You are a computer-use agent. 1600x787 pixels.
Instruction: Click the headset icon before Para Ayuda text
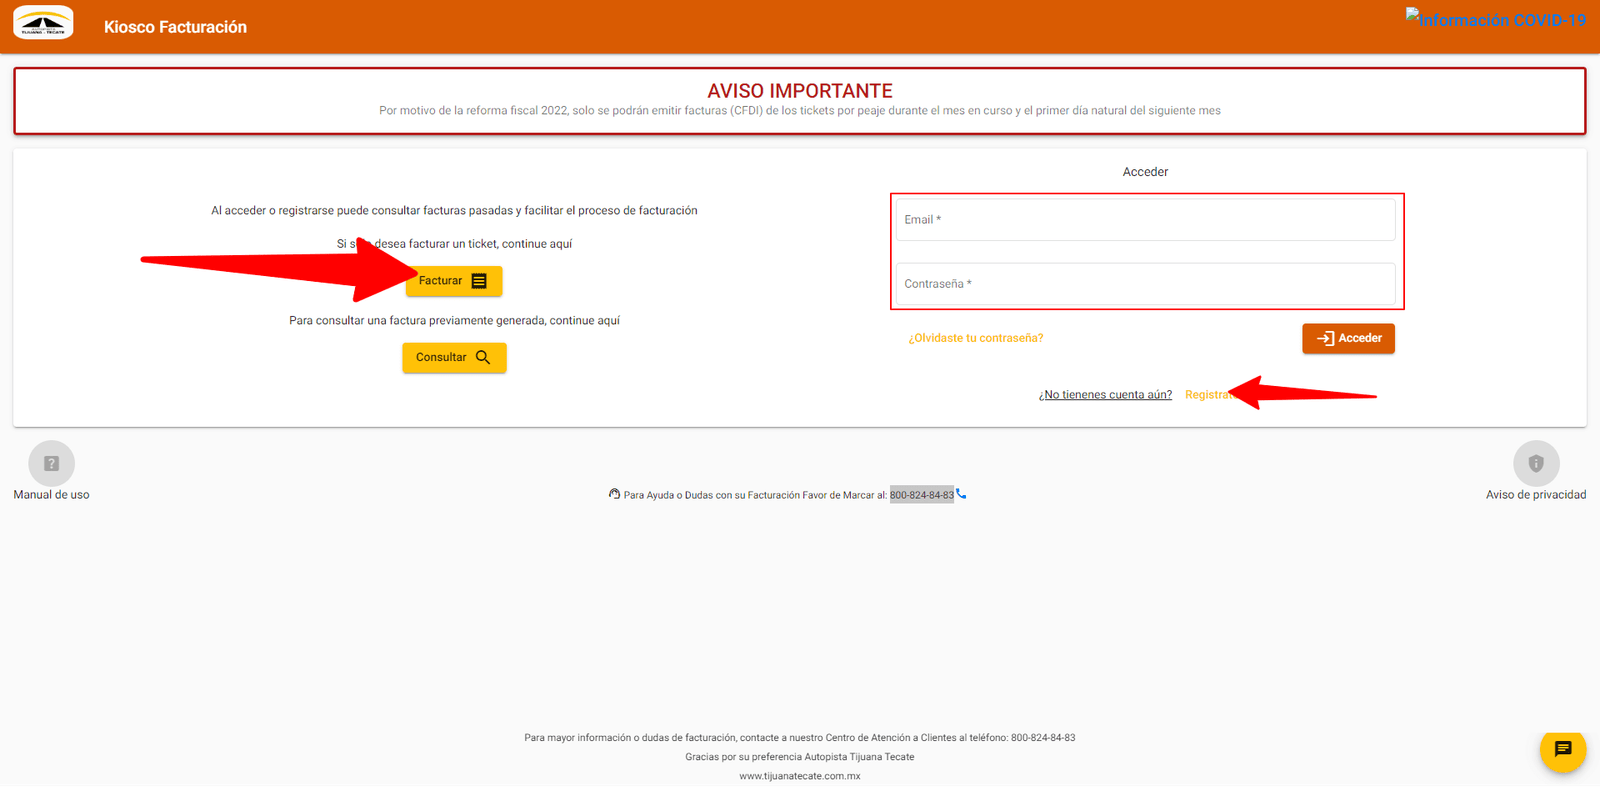(x=614, y=494)
